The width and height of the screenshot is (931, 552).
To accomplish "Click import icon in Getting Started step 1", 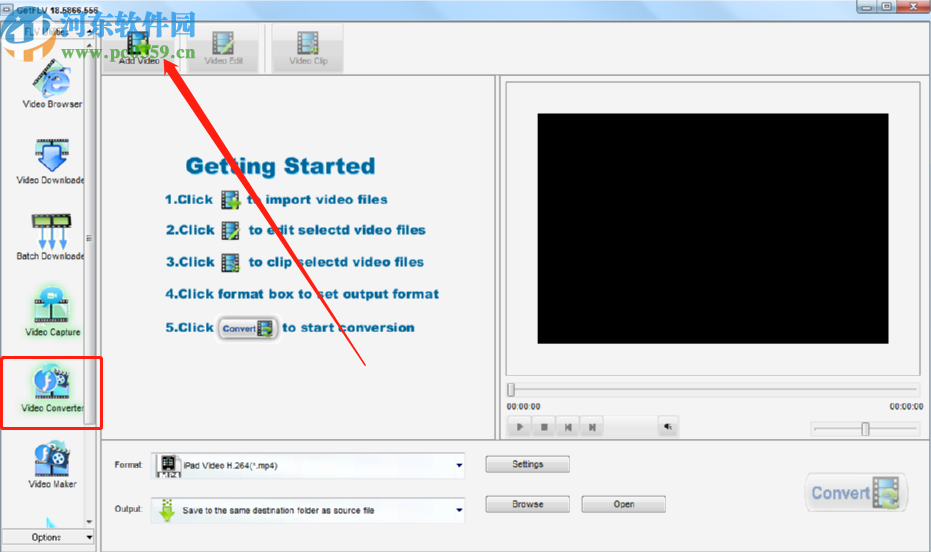I will coord(230,200).
